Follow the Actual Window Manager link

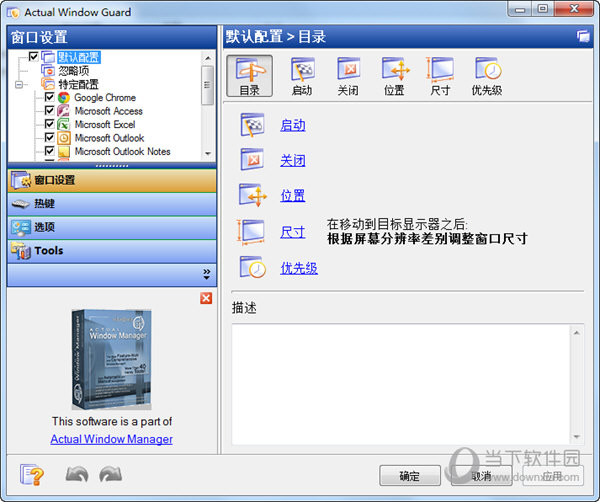[x=111, y=439]
